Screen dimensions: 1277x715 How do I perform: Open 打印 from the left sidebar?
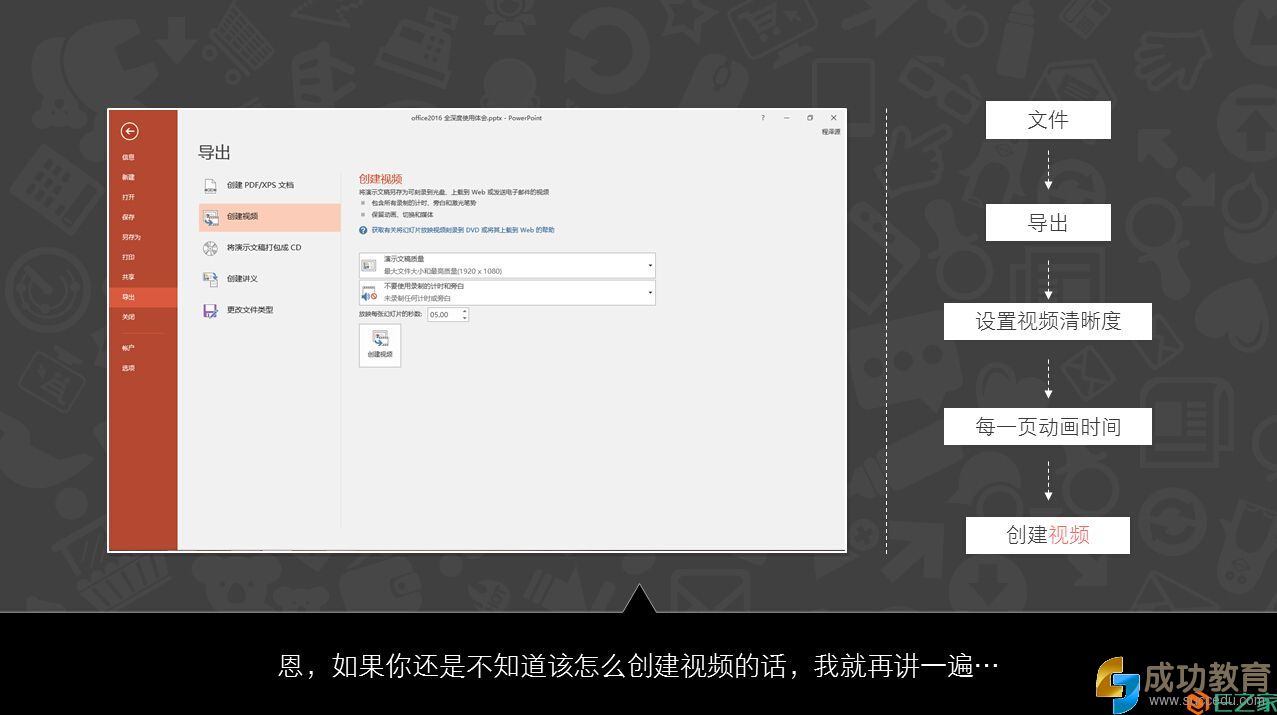[128, 257]
